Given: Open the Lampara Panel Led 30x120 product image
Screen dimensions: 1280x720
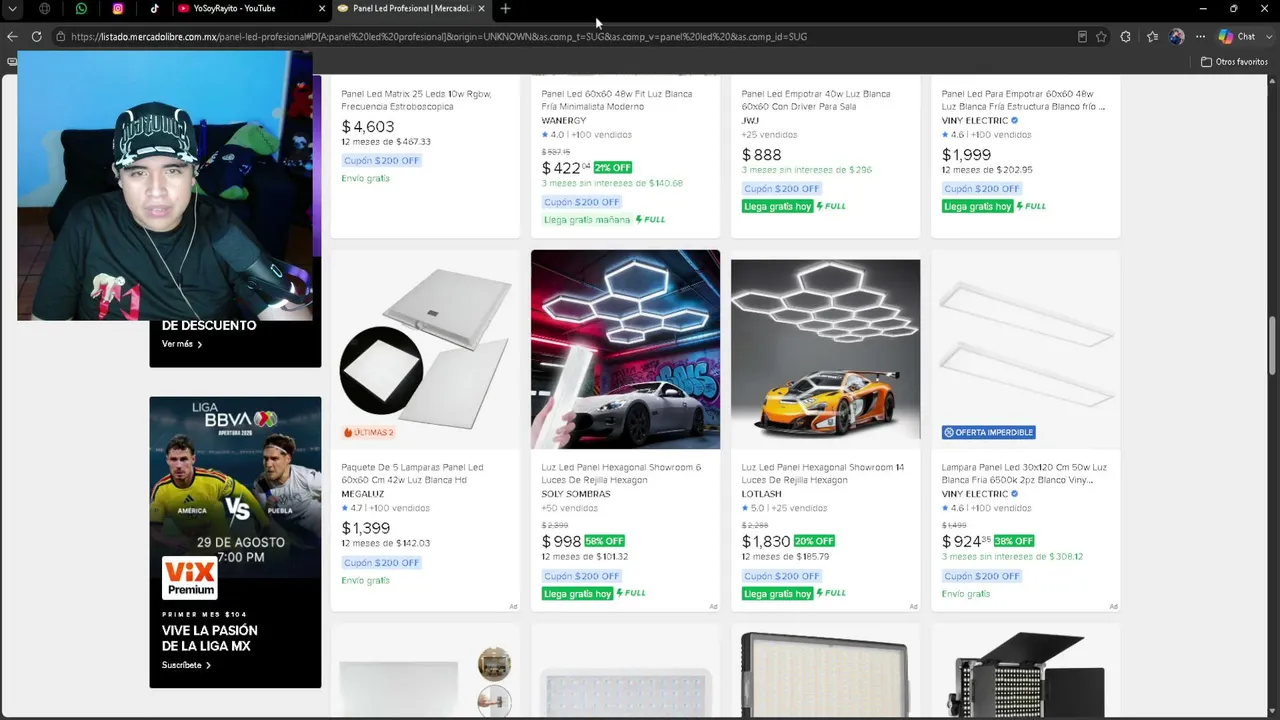Looking at the screenshot, I should [1026, 349].
